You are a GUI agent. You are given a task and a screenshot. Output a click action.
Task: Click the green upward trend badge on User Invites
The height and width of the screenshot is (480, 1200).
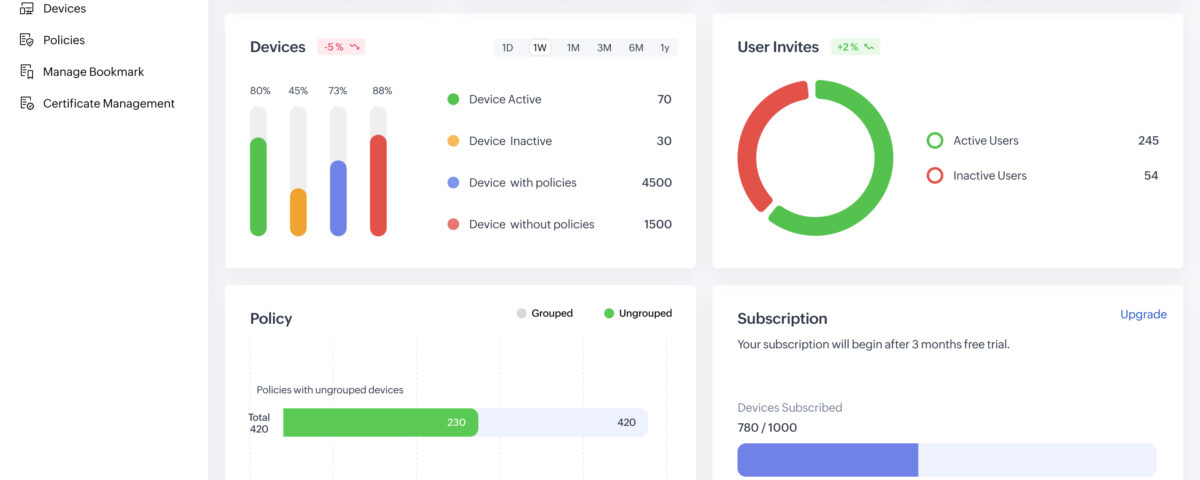[x=855, y=47]
